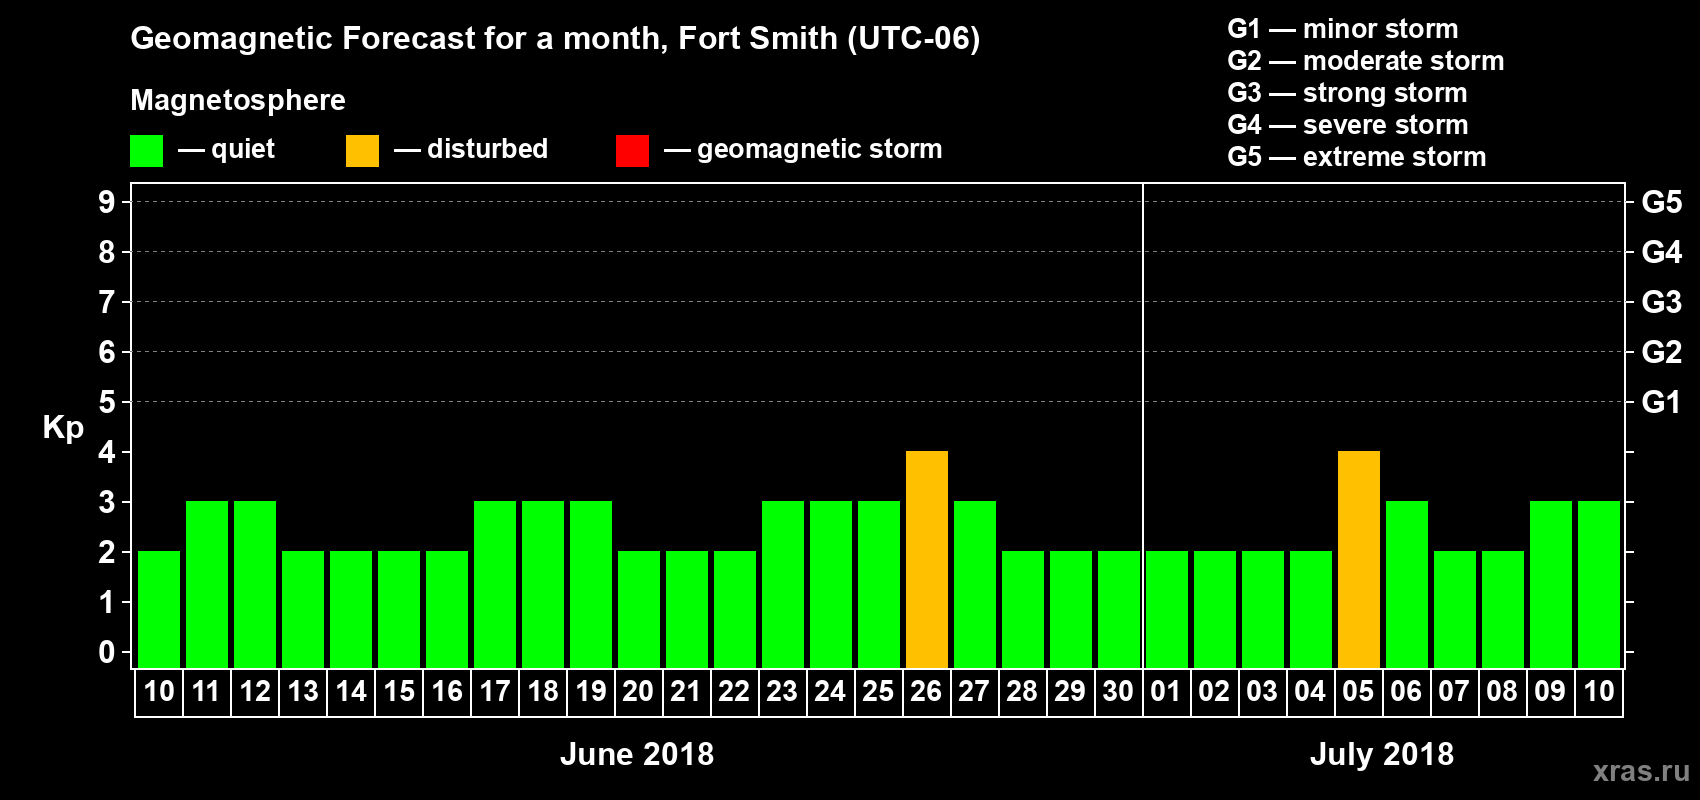Click date cell 20 in June
The width and height of the screenshot is (1700, 800).
(x=639, y=692)
